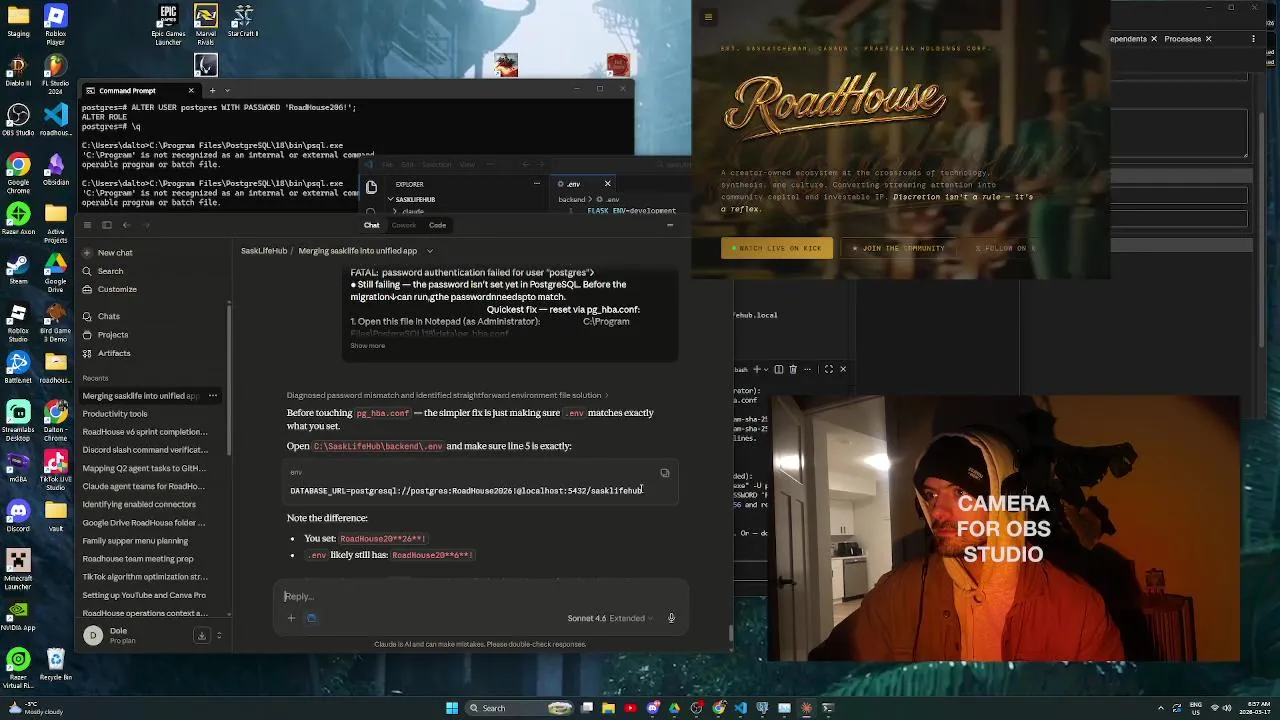Start a New chat in Claude
Screen dimensions: 1280x720
tap(108, 253)
